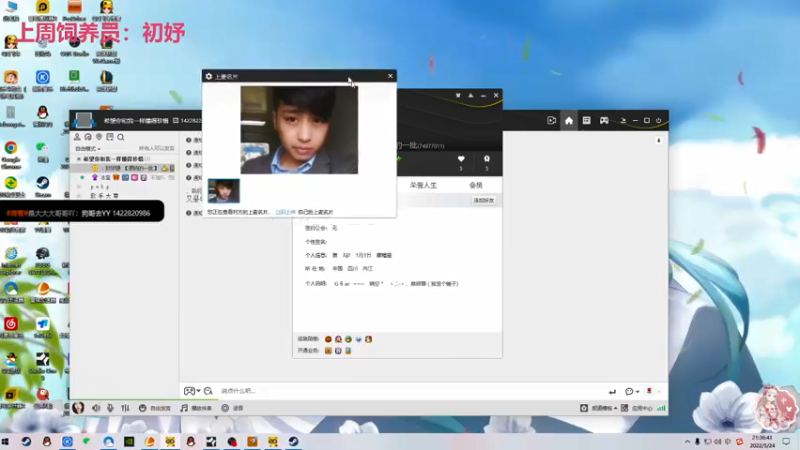Open the speech bubble dropdown in chat bar
This screenshot has height=450, width=800.
tap(632, 392)
